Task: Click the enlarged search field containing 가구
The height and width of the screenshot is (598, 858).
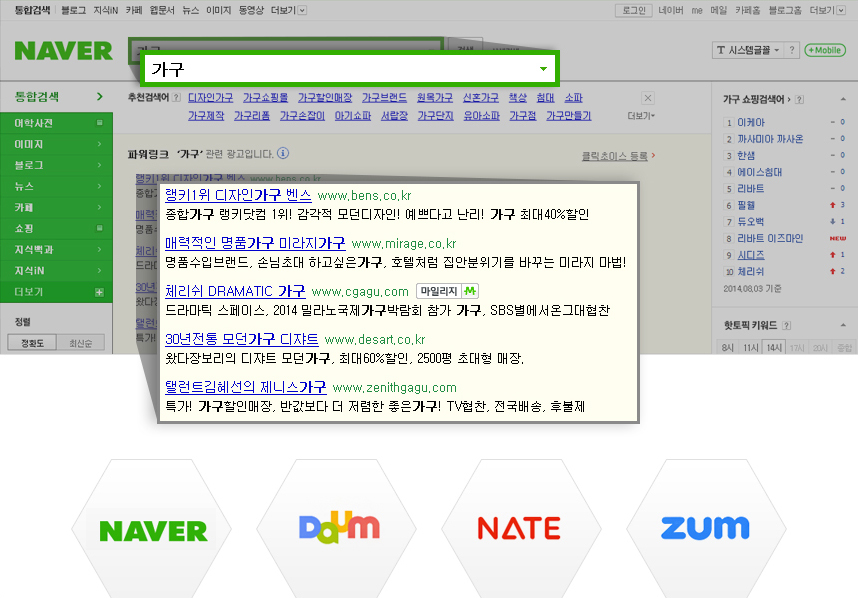Action: pos(350,69)
